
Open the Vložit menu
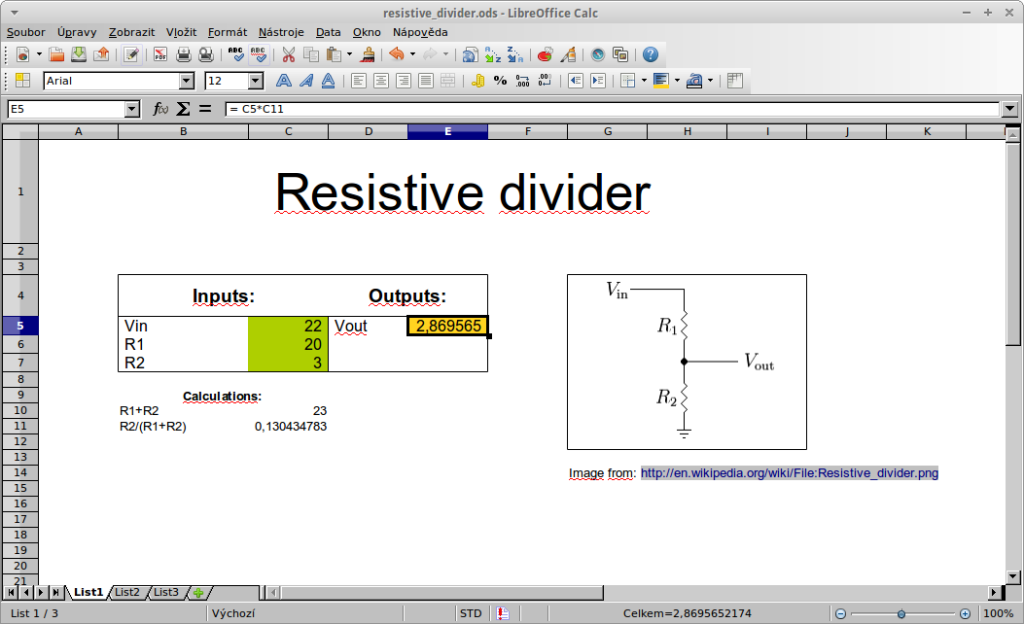(x=181, y=32)
